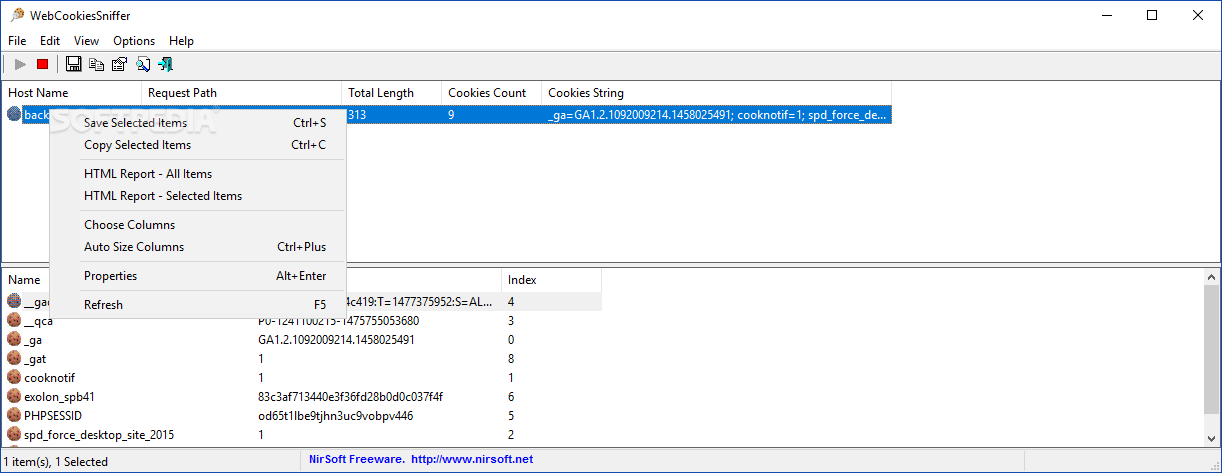Open the Options menu
Screen dimensions: 1222x473
tap(134, 41)
